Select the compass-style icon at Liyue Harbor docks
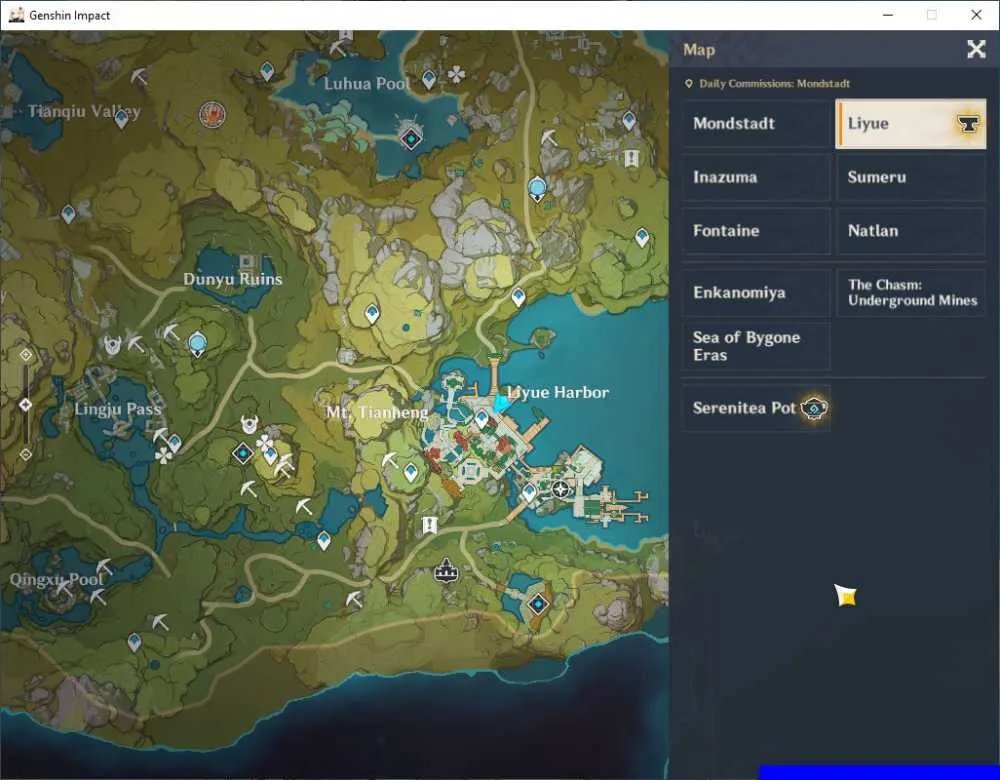The image size is (1000, 780). click(x=561, y=489)
